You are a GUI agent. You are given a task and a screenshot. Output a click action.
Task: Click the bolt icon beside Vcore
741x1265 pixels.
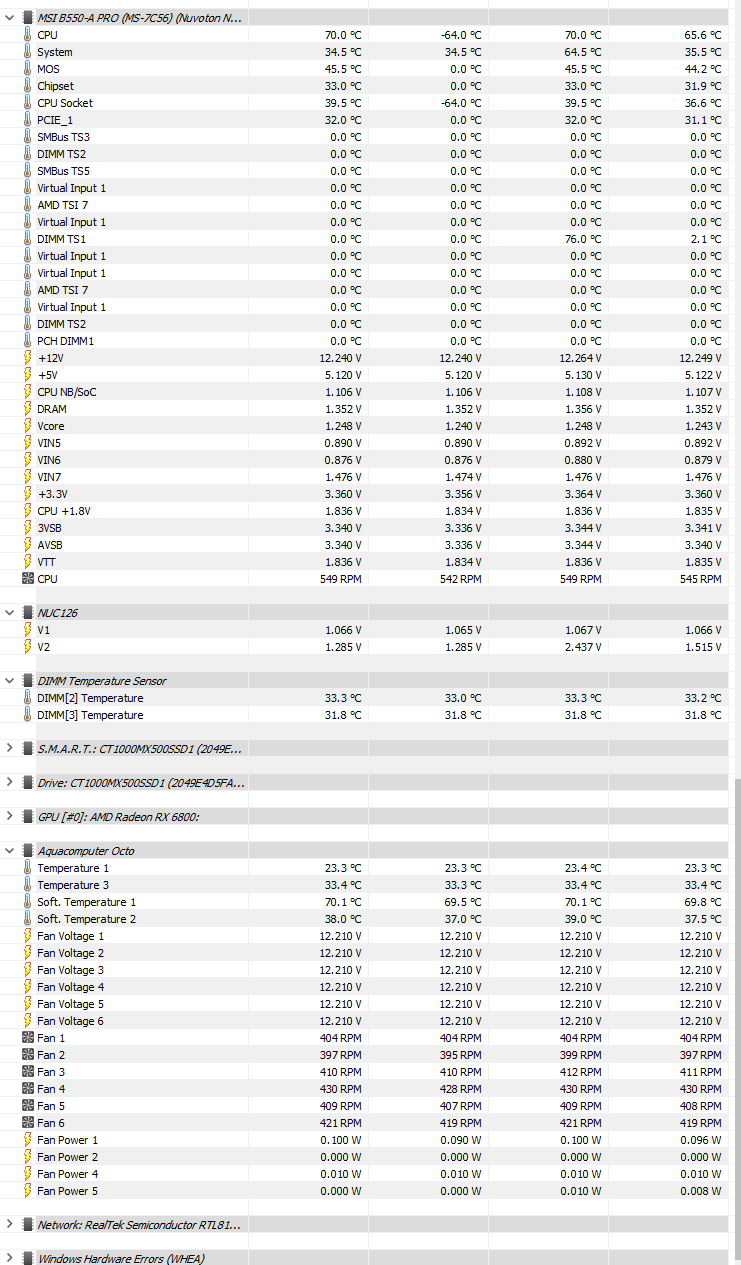tap(28, 426)
